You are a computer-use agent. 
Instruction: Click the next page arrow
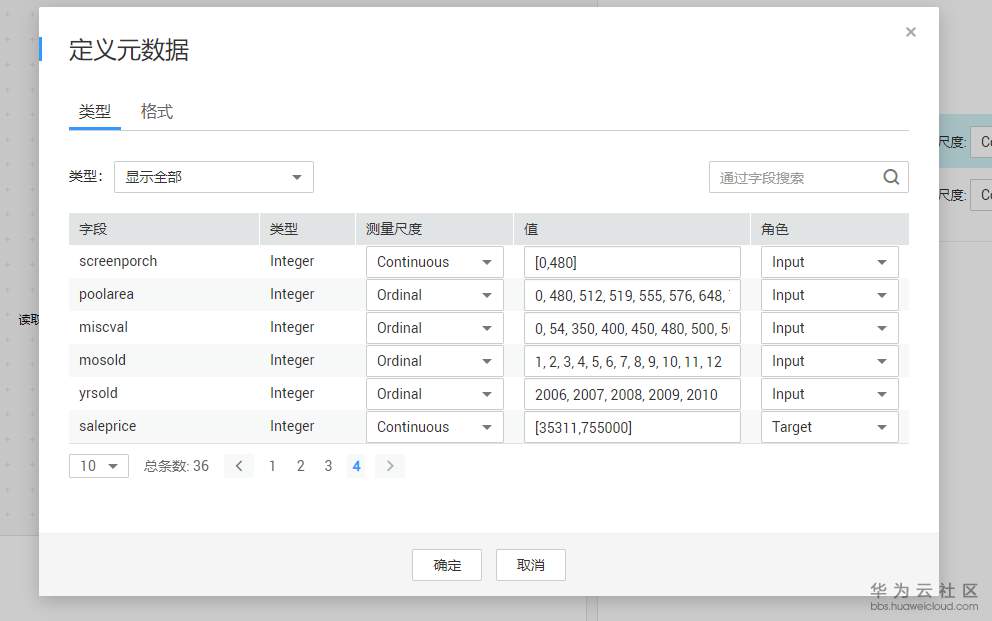390,466
